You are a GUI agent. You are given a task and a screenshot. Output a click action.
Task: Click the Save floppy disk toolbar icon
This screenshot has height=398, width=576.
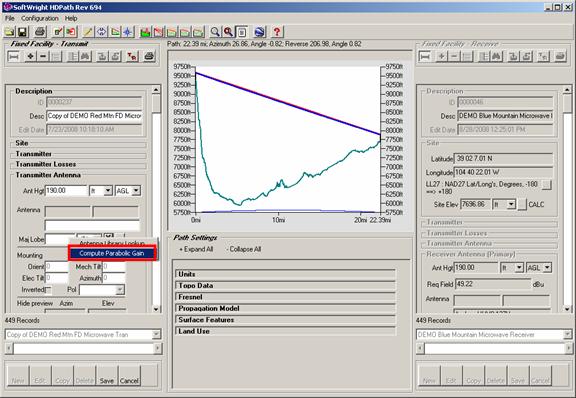click(22, 32)
